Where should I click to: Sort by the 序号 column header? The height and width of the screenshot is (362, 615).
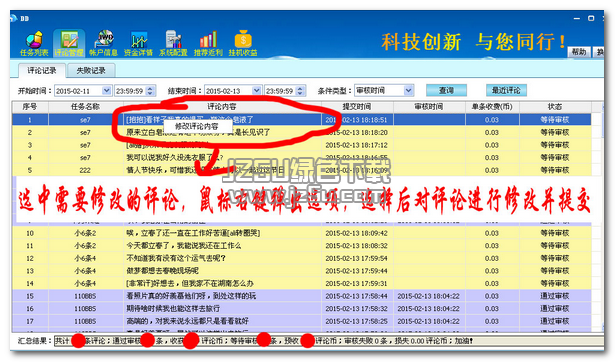tap(30, 107)
